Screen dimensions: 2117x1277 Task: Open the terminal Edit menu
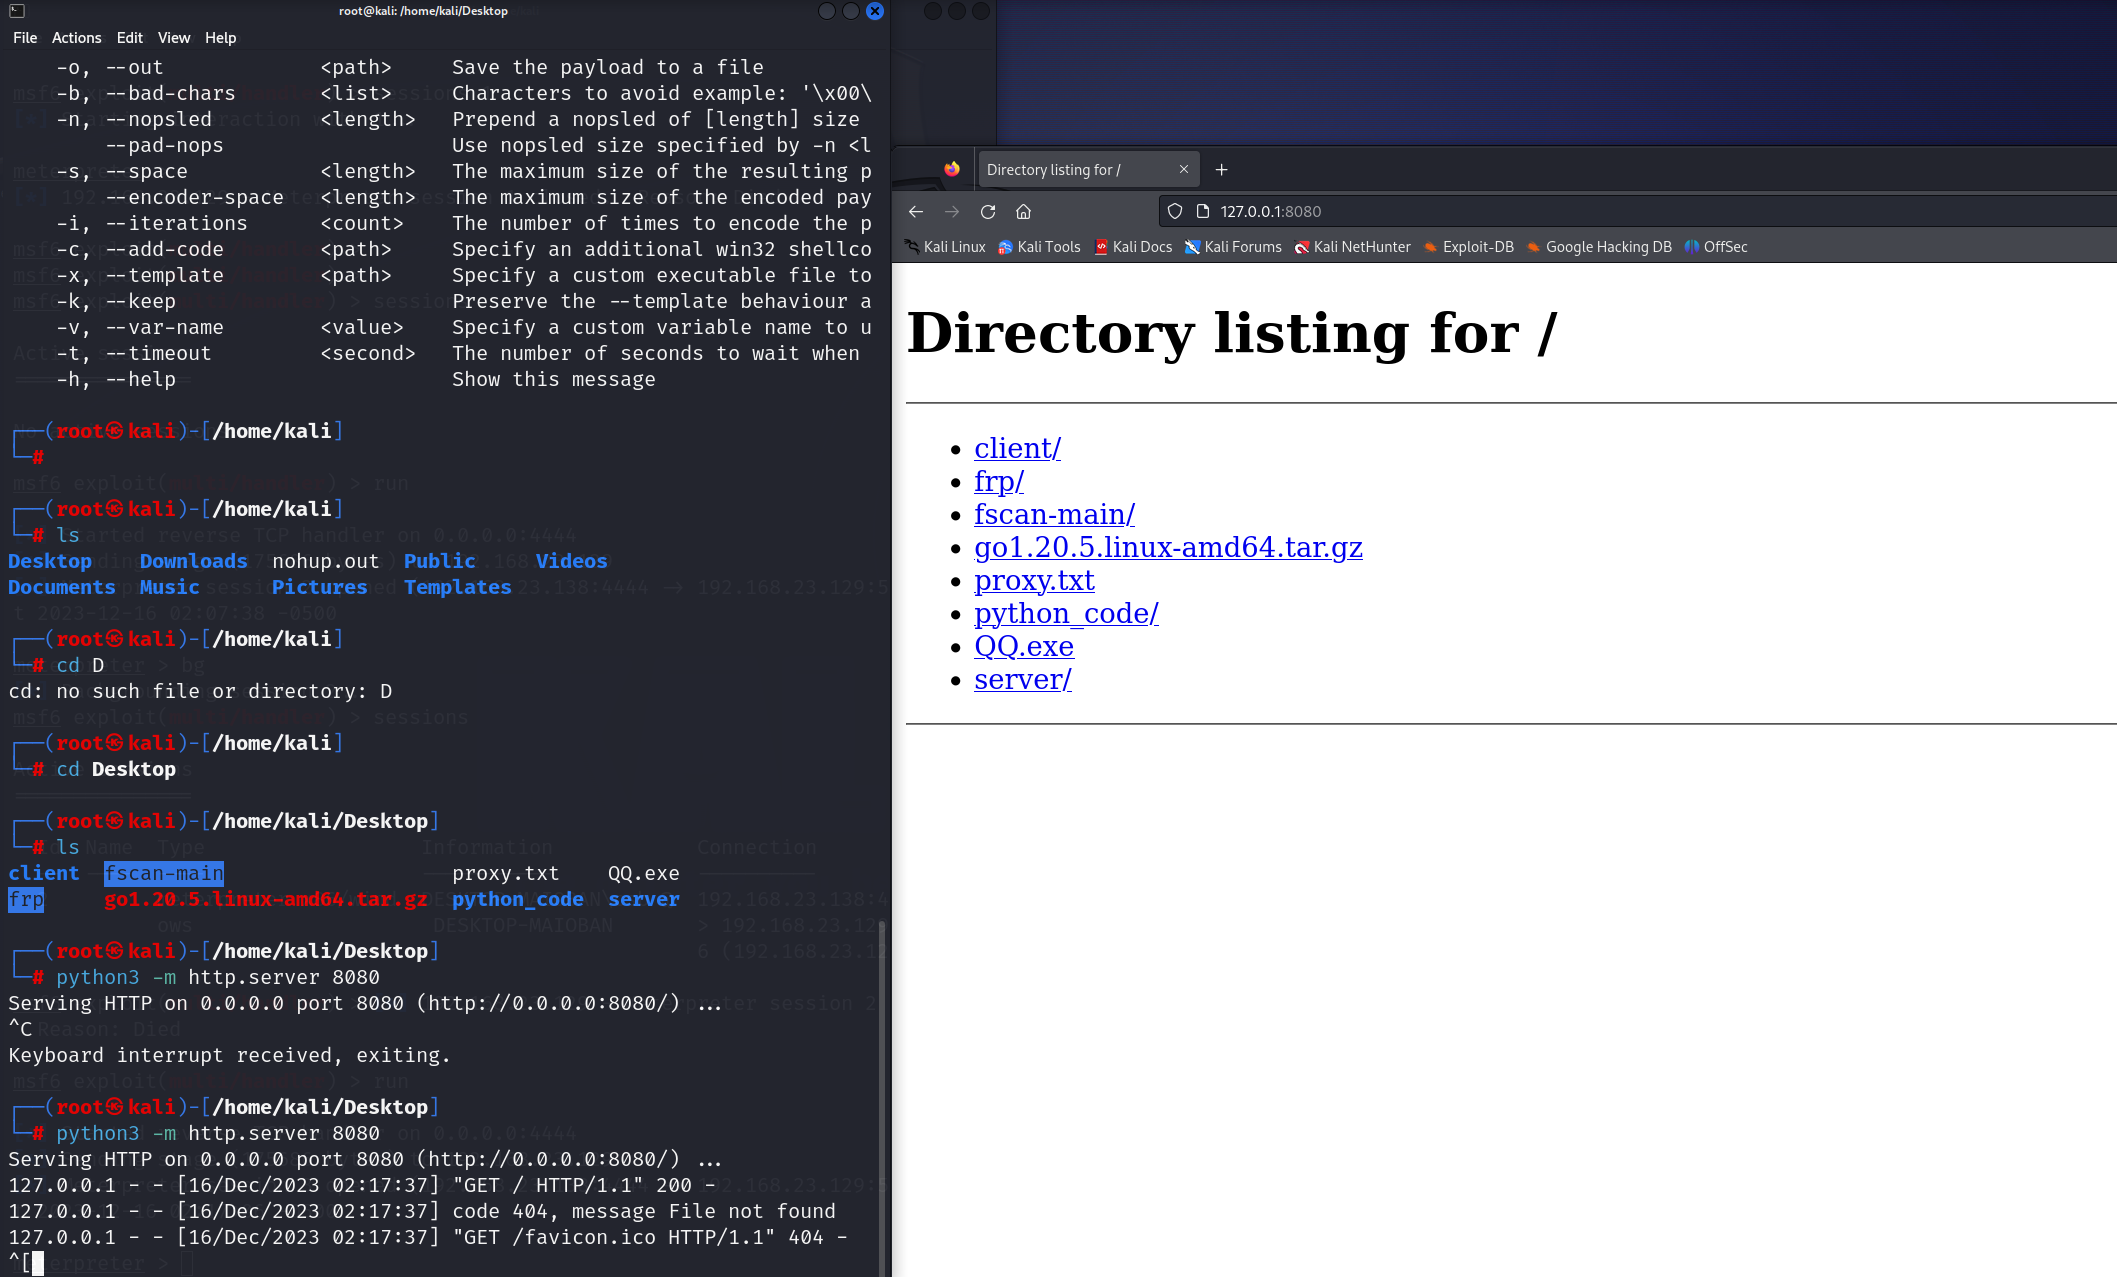(x=130, y=38)
